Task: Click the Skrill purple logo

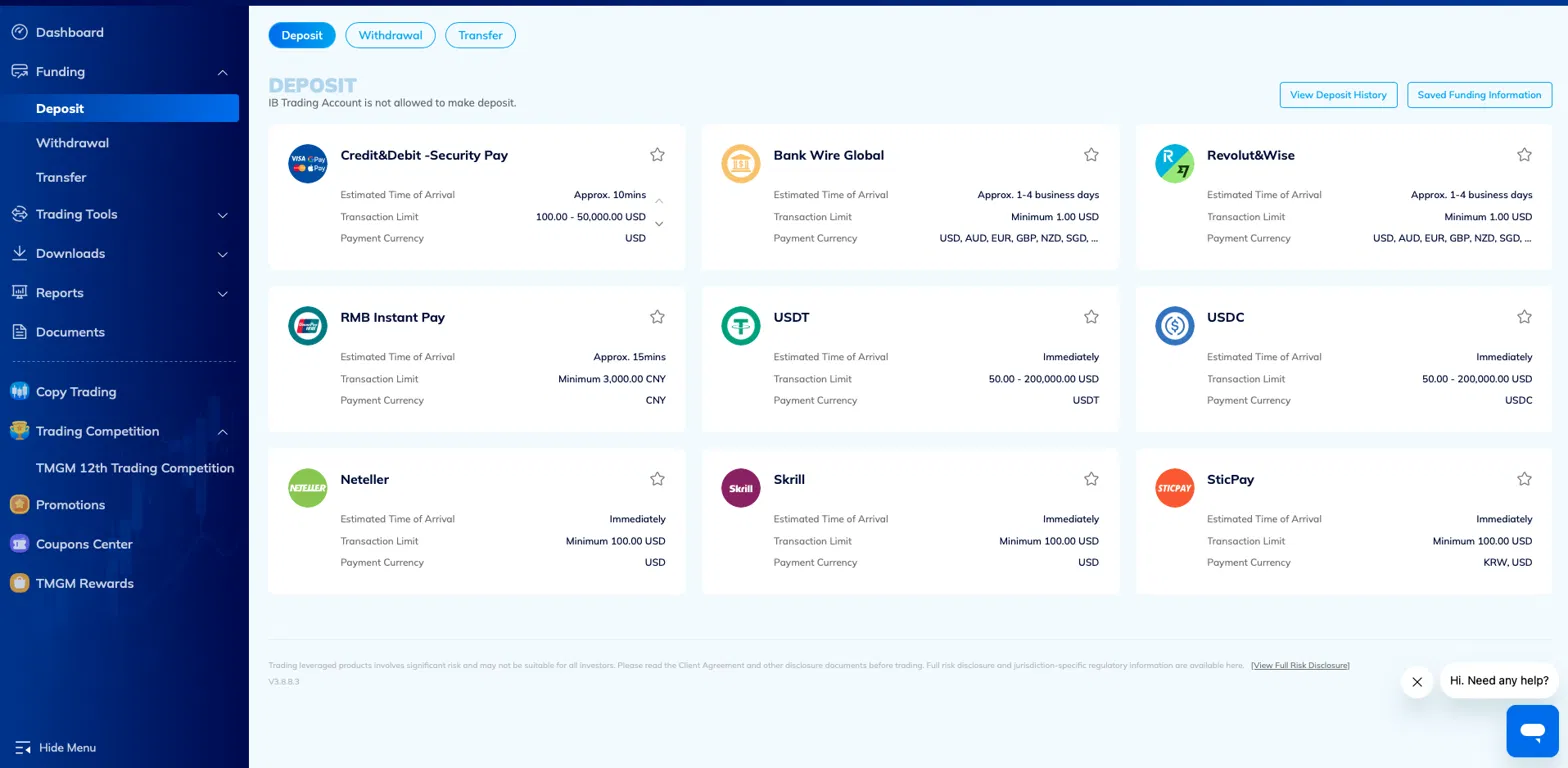Action: (741, 488)
